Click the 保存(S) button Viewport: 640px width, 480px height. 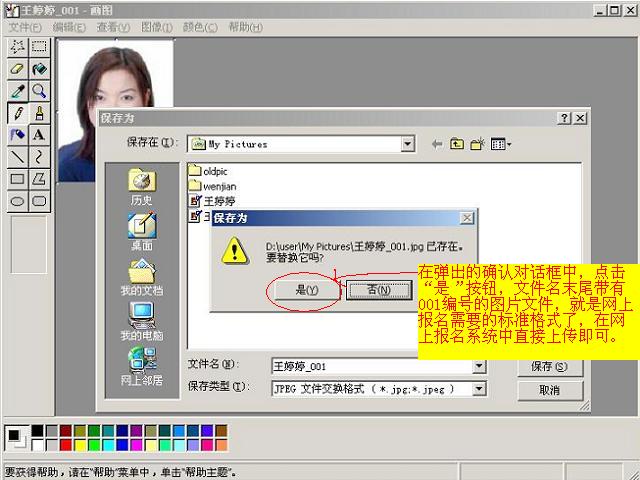(550, 367)
